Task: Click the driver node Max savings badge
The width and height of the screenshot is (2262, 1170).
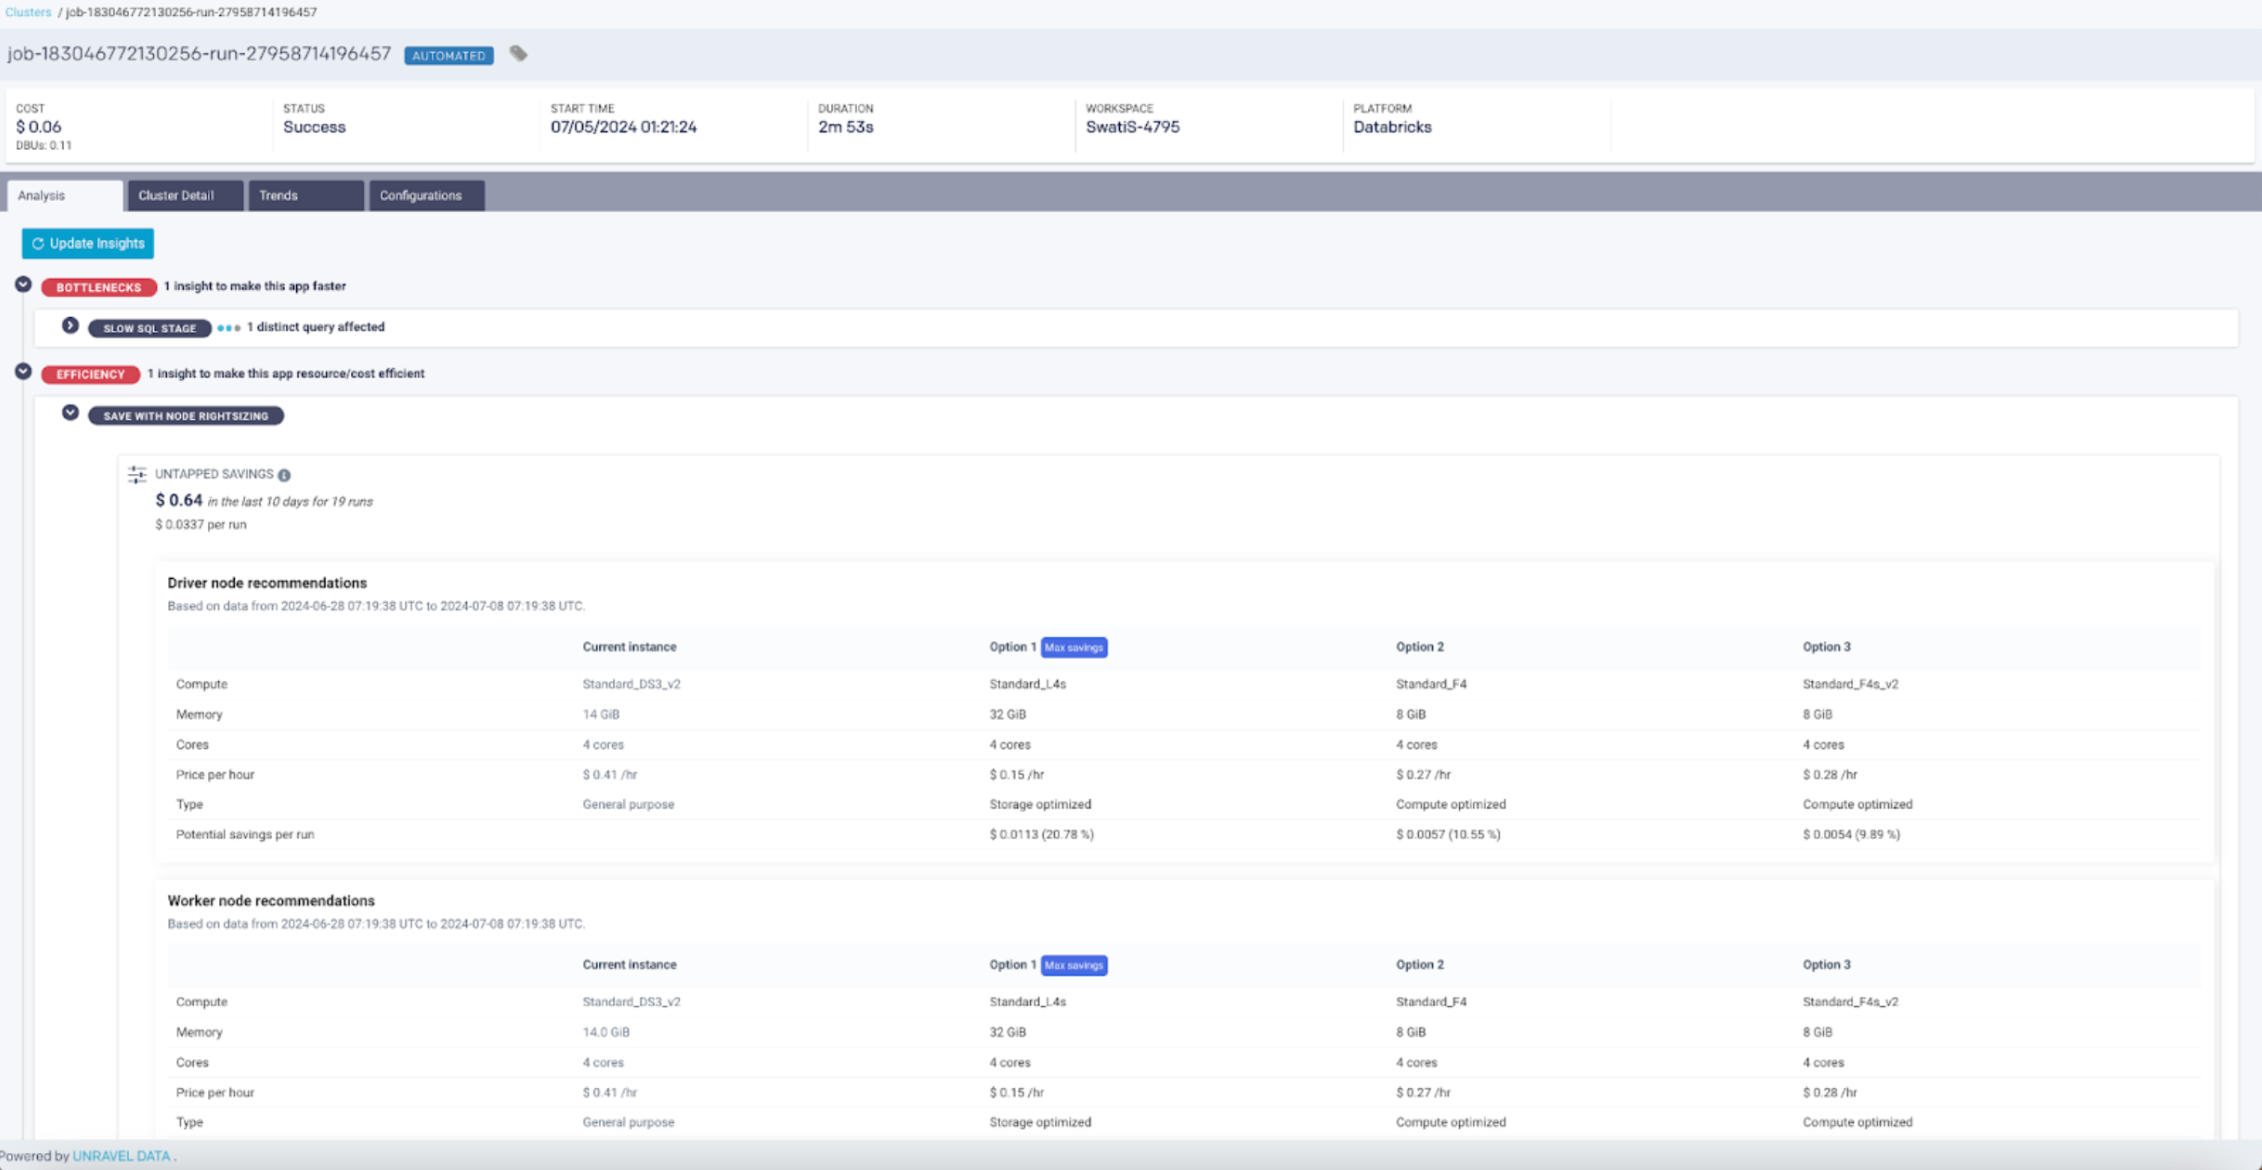Action: [x=1073, y=647]
